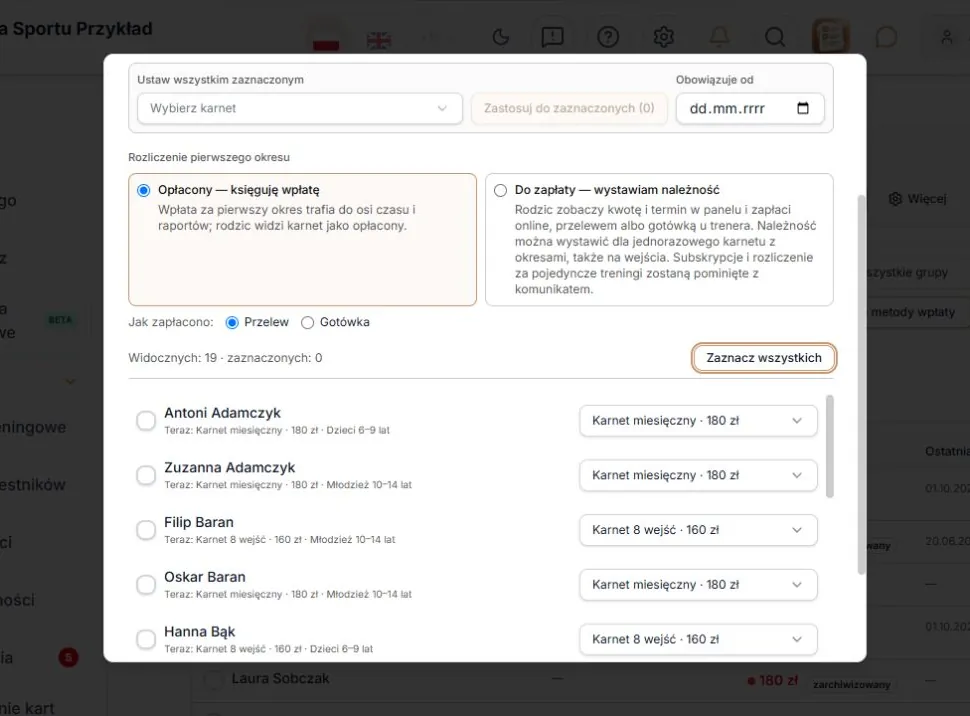Open karnet dropdown for Antoni Adamczyk
Image resolution: width=970 pixels, height=716 pixels.
[698, 421]
